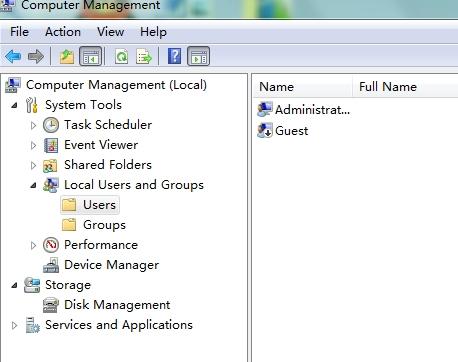The height and width of the screenshot is (362, 458).
Task: Click the Users folder icon
Action: click(x=69, y=205)
